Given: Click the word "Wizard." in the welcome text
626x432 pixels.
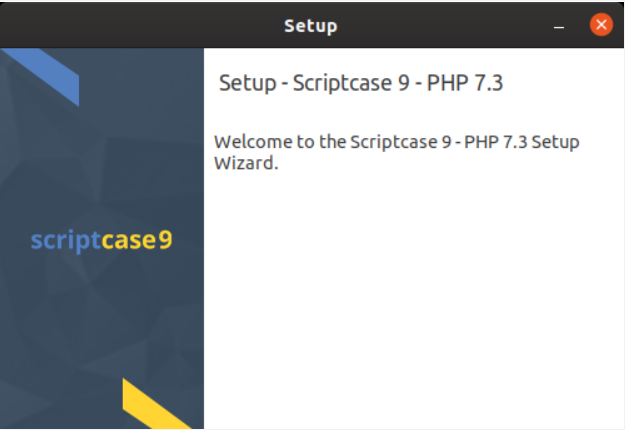Looking at the screenshot, I should pyautogui.click(x=246, y=163).
